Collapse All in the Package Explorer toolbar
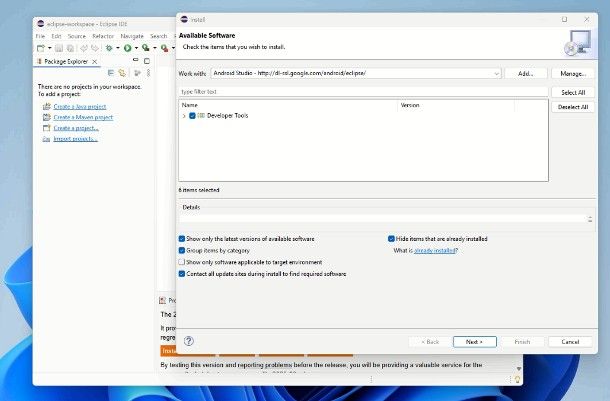The image size is (610, 401). 111,73
